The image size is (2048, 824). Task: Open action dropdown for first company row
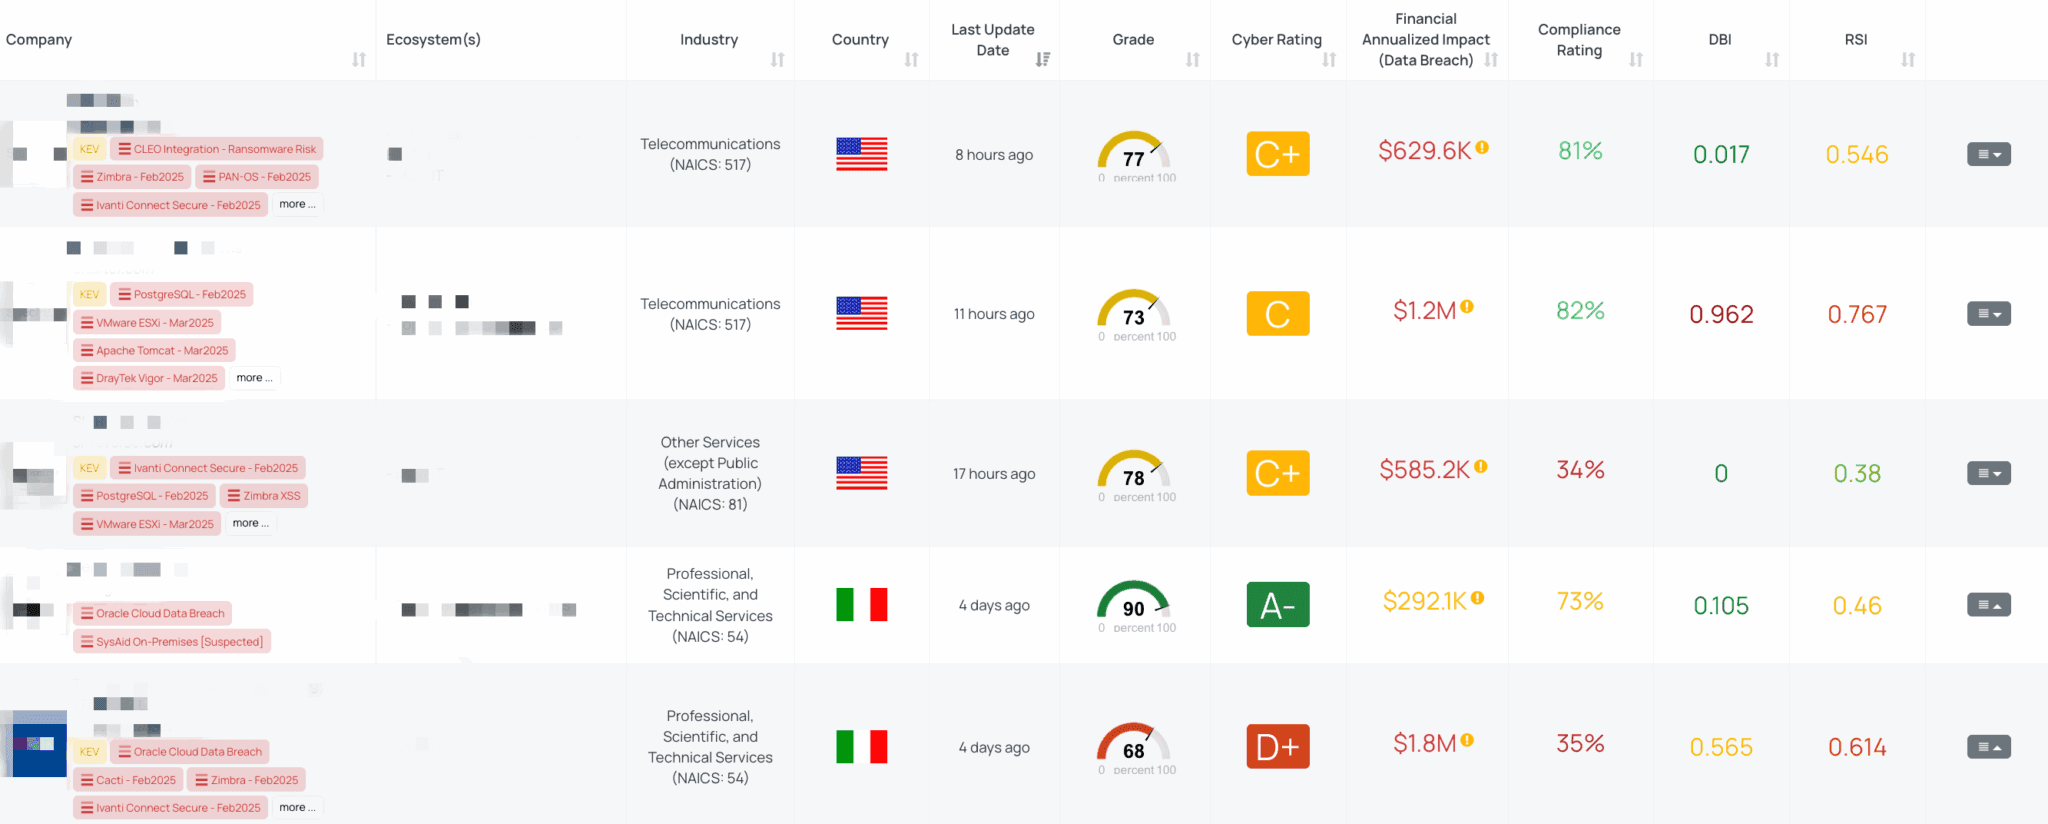[1988, 155]
